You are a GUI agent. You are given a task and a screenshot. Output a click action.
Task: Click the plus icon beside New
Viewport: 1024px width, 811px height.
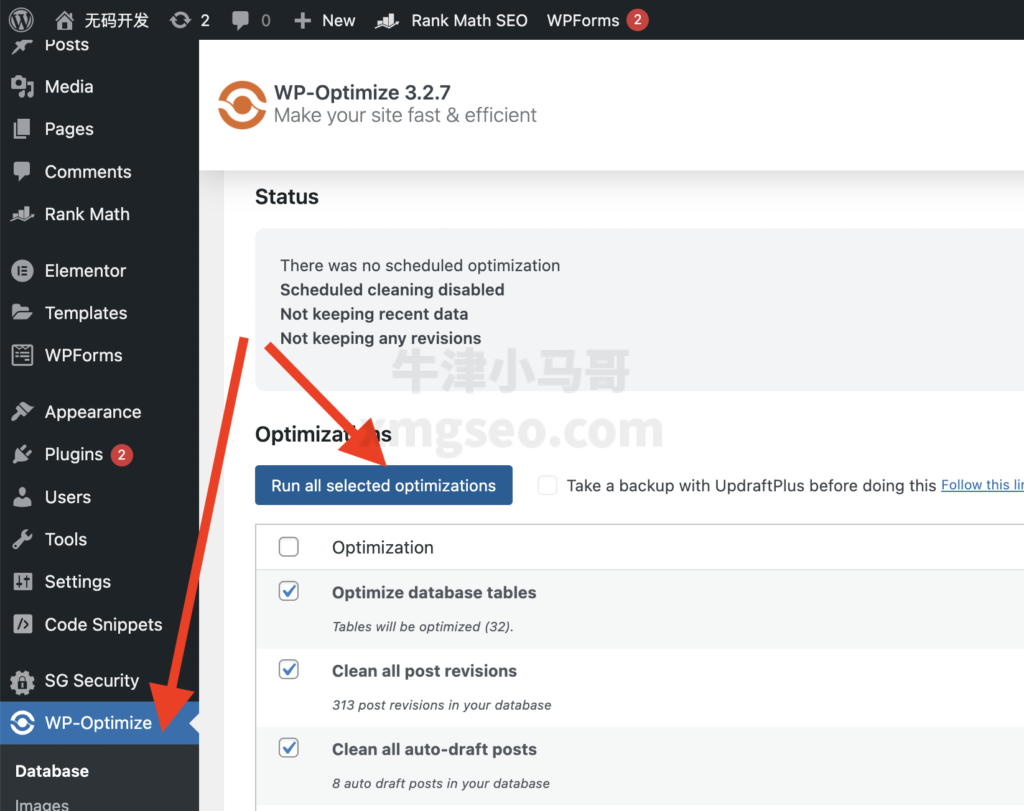302,20
